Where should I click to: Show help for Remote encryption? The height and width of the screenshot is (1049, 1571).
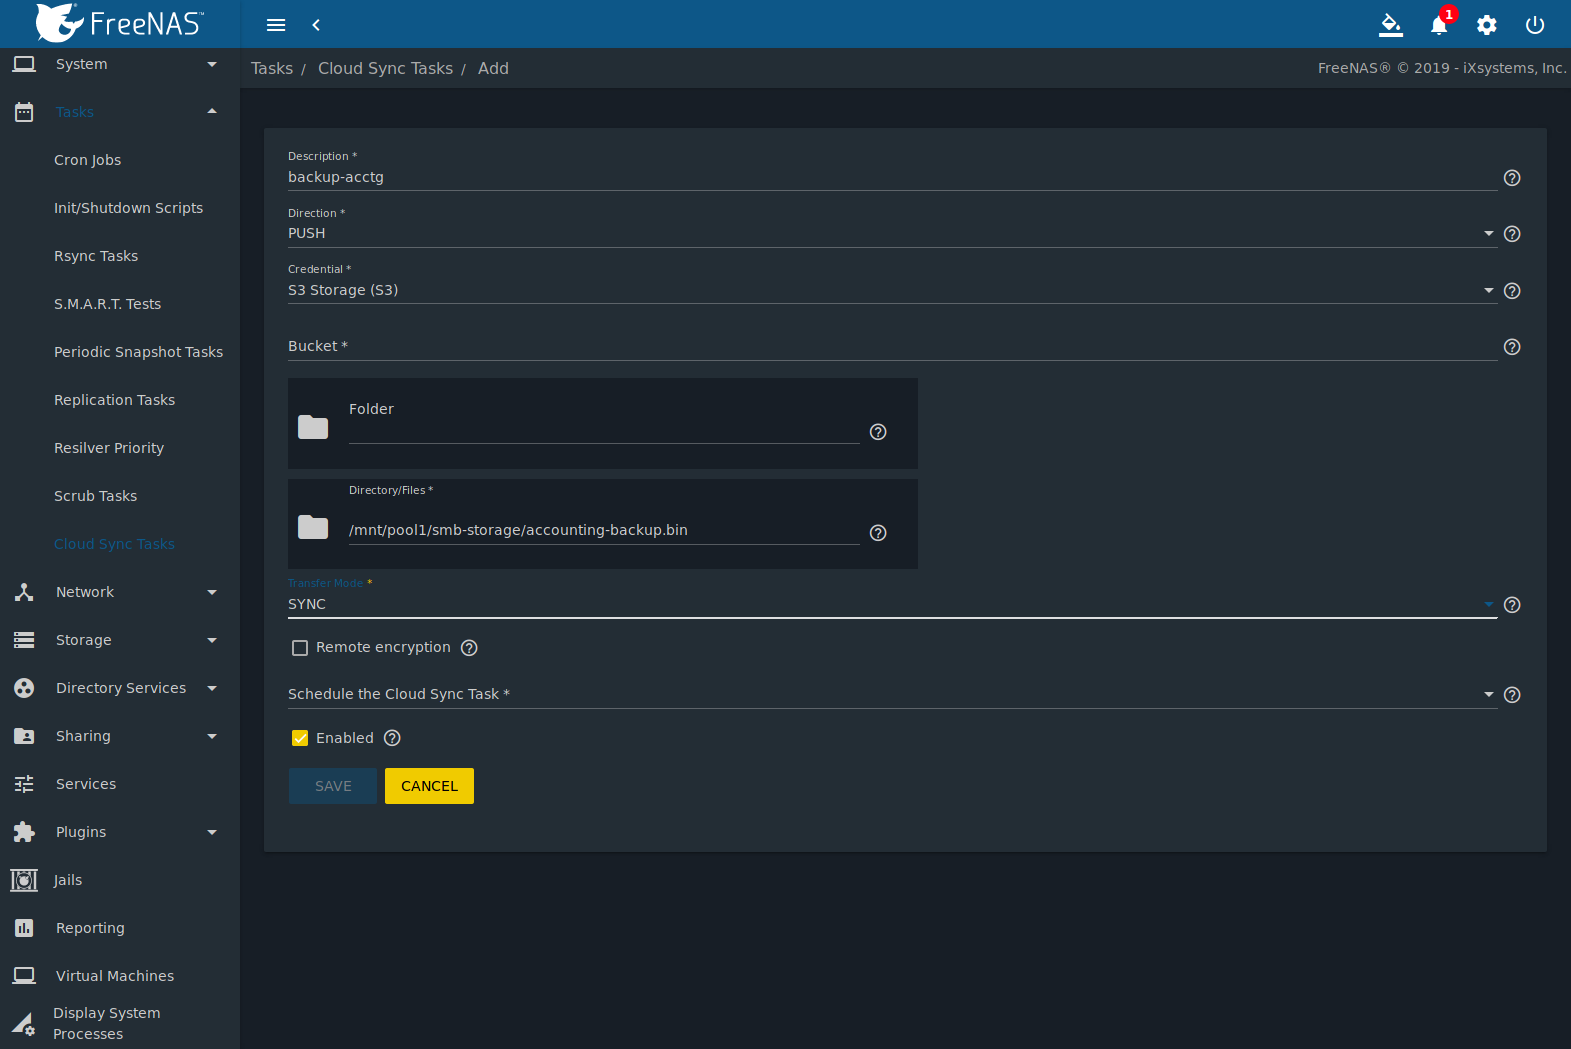point(469,648)
